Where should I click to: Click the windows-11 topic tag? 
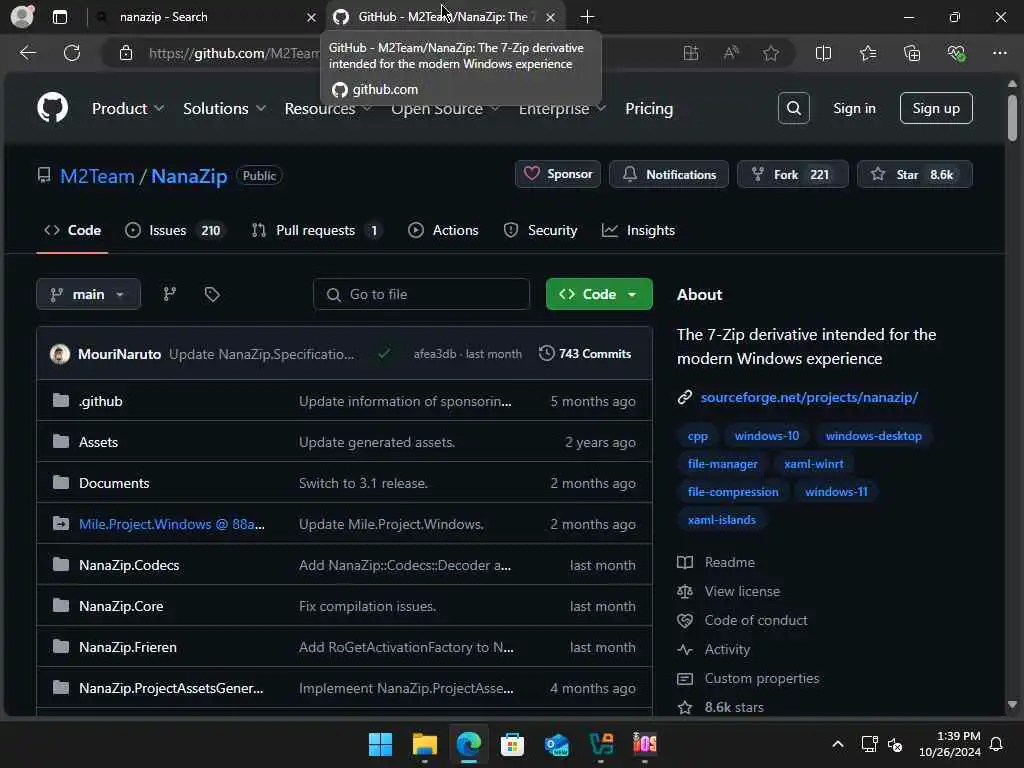[836, 492]
